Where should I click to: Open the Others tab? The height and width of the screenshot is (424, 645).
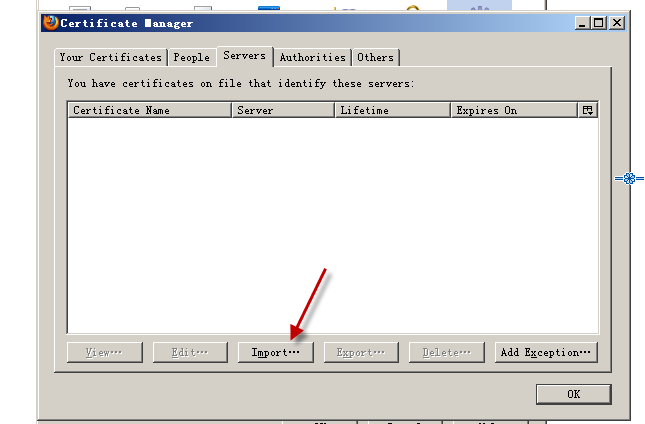[376, 57]
